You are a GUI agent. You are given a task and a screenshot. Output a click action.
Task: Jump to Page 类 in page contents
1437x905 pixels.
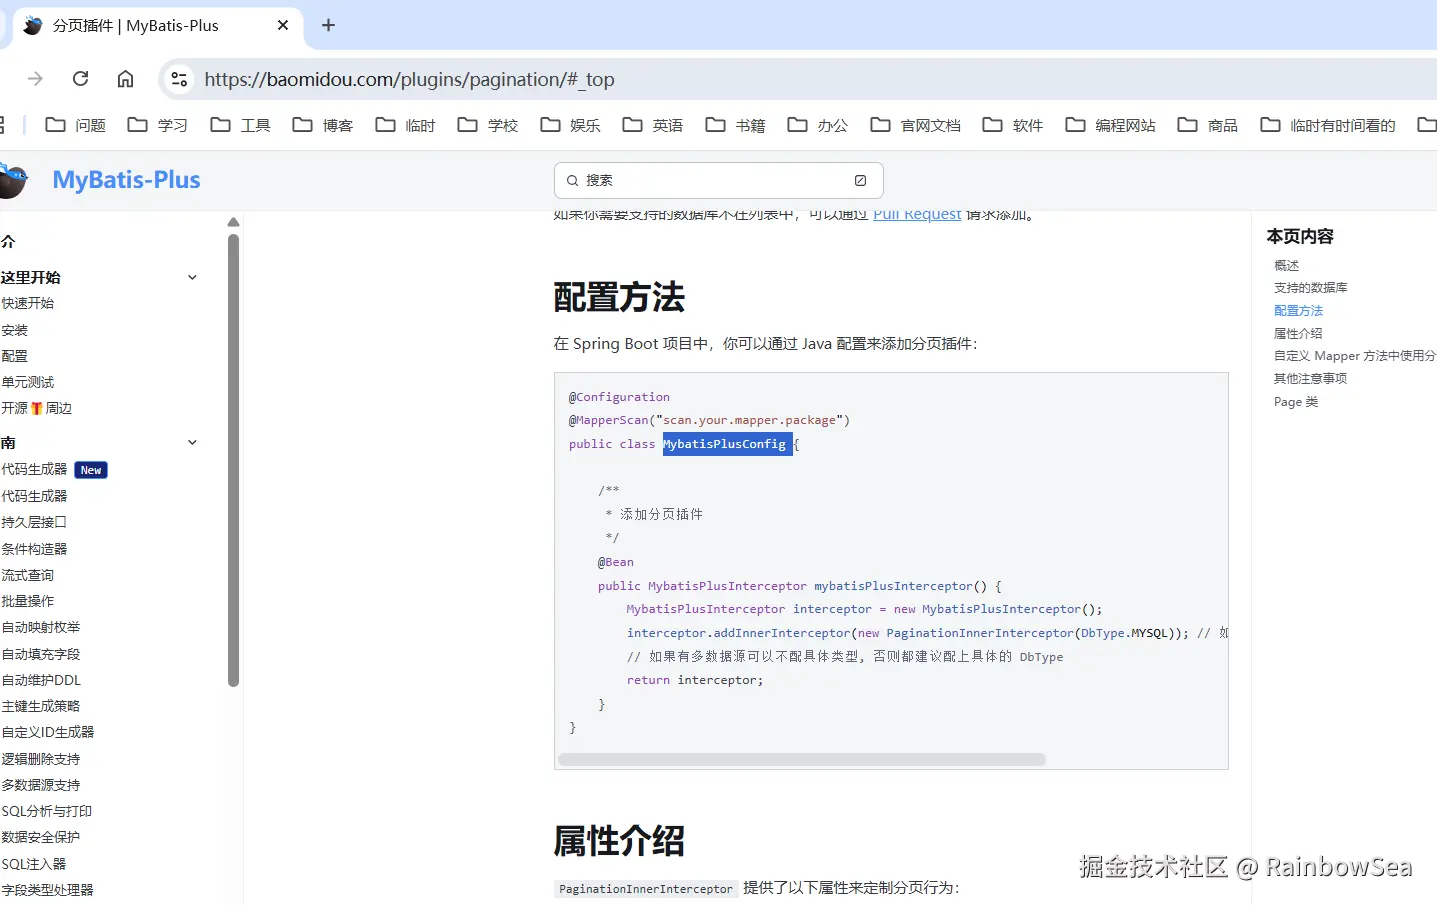coord(1296,401)
